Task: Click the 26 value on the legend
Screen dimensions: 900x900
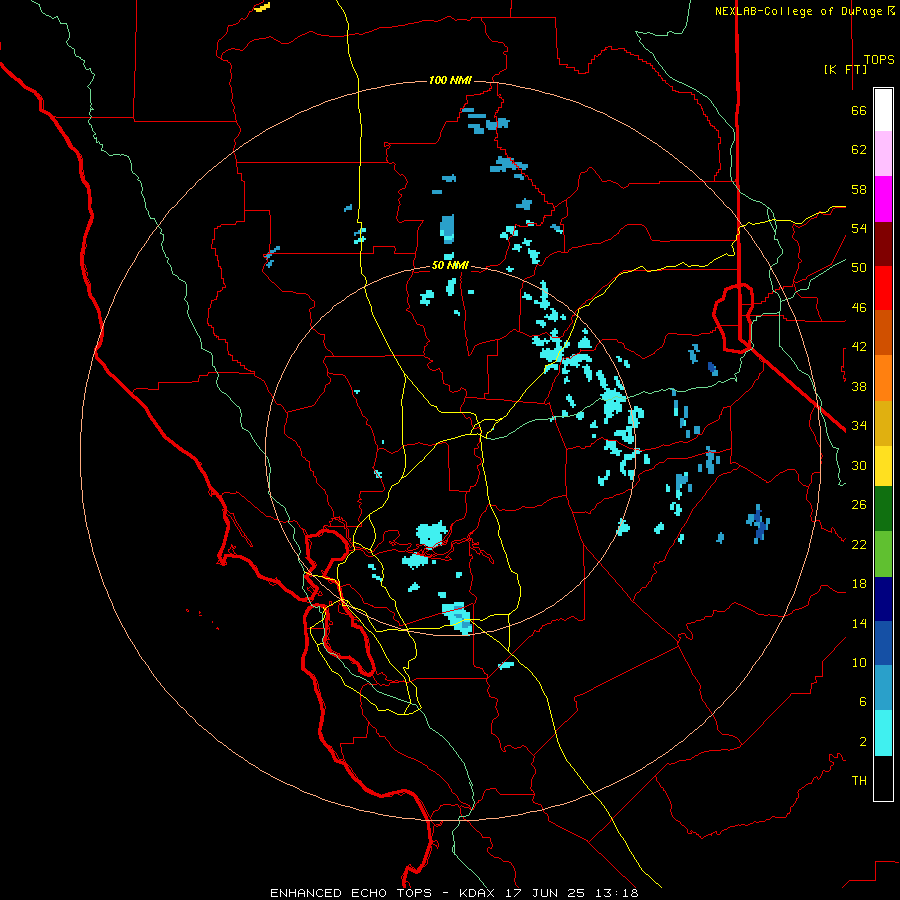Action: pos(859,505)
